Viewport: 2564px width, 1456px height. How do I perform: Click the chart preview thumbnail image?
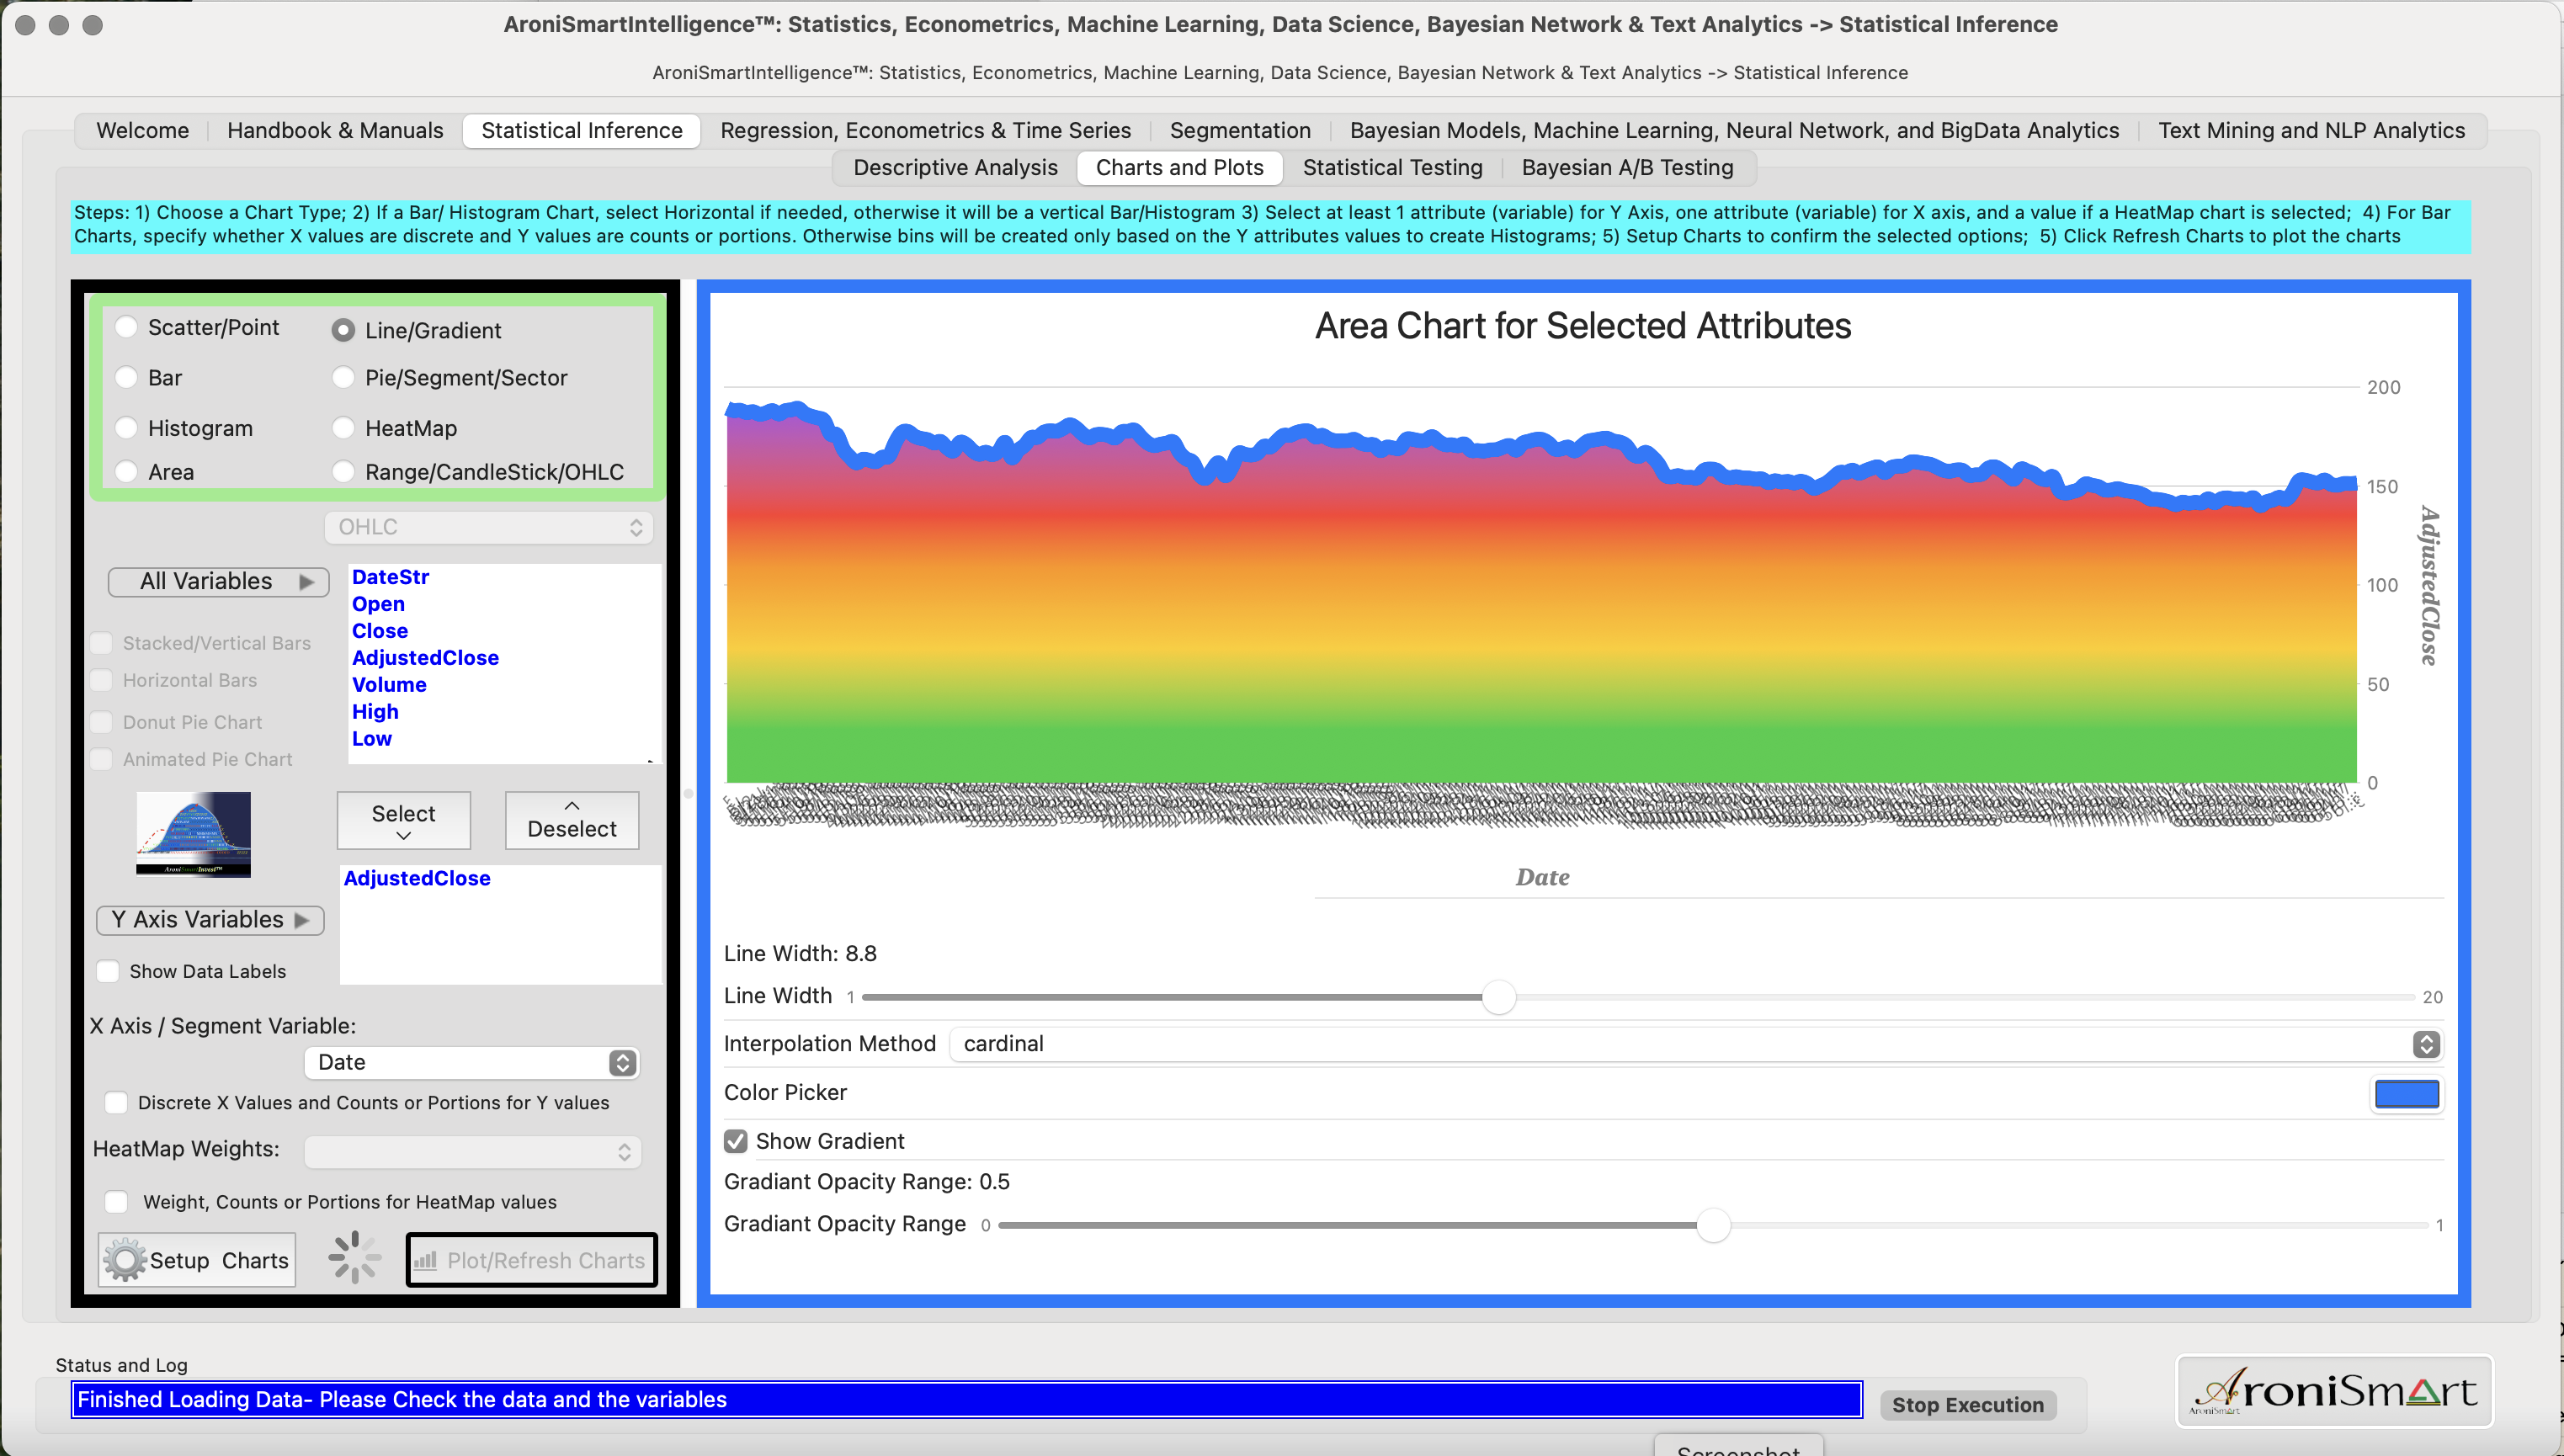[x=194, y=834]
